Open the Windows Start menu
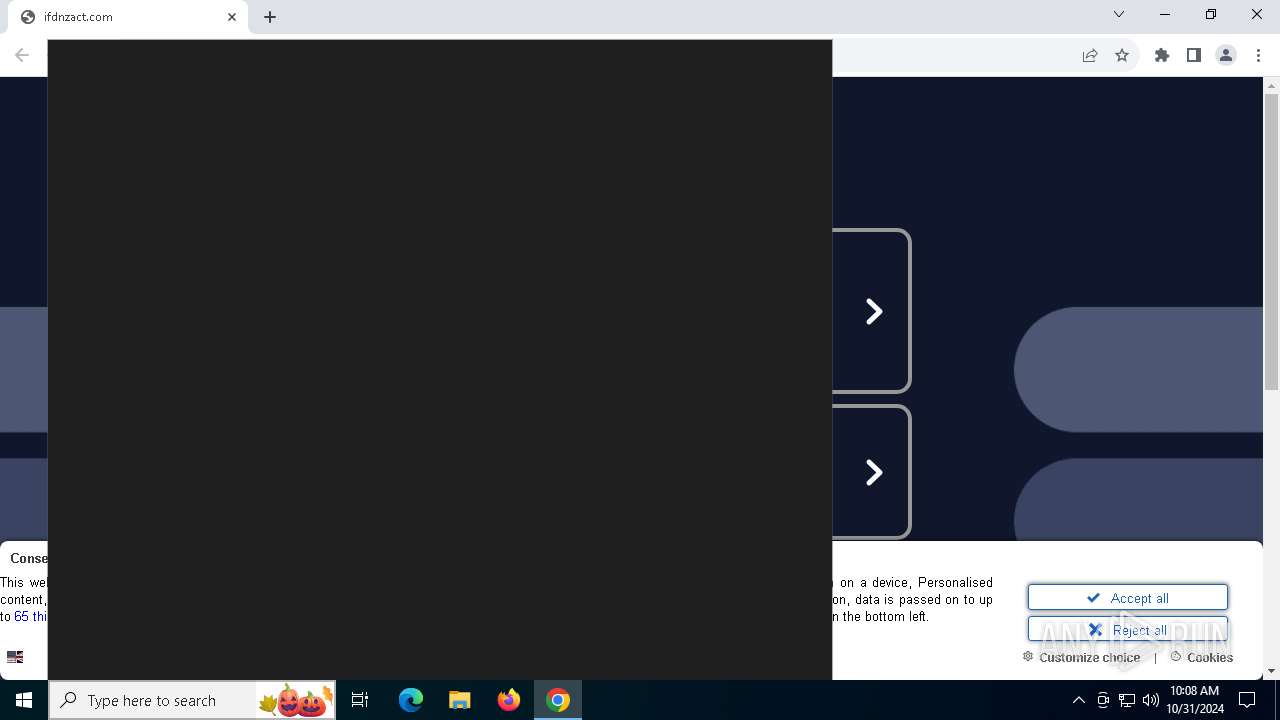1280x720 pixels. pos(24,700)
